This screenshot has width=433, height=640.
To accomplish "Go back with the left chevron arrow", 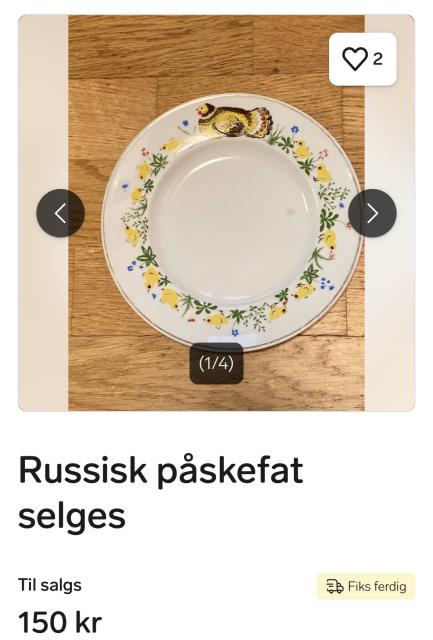I will click(x=60, y=213).
